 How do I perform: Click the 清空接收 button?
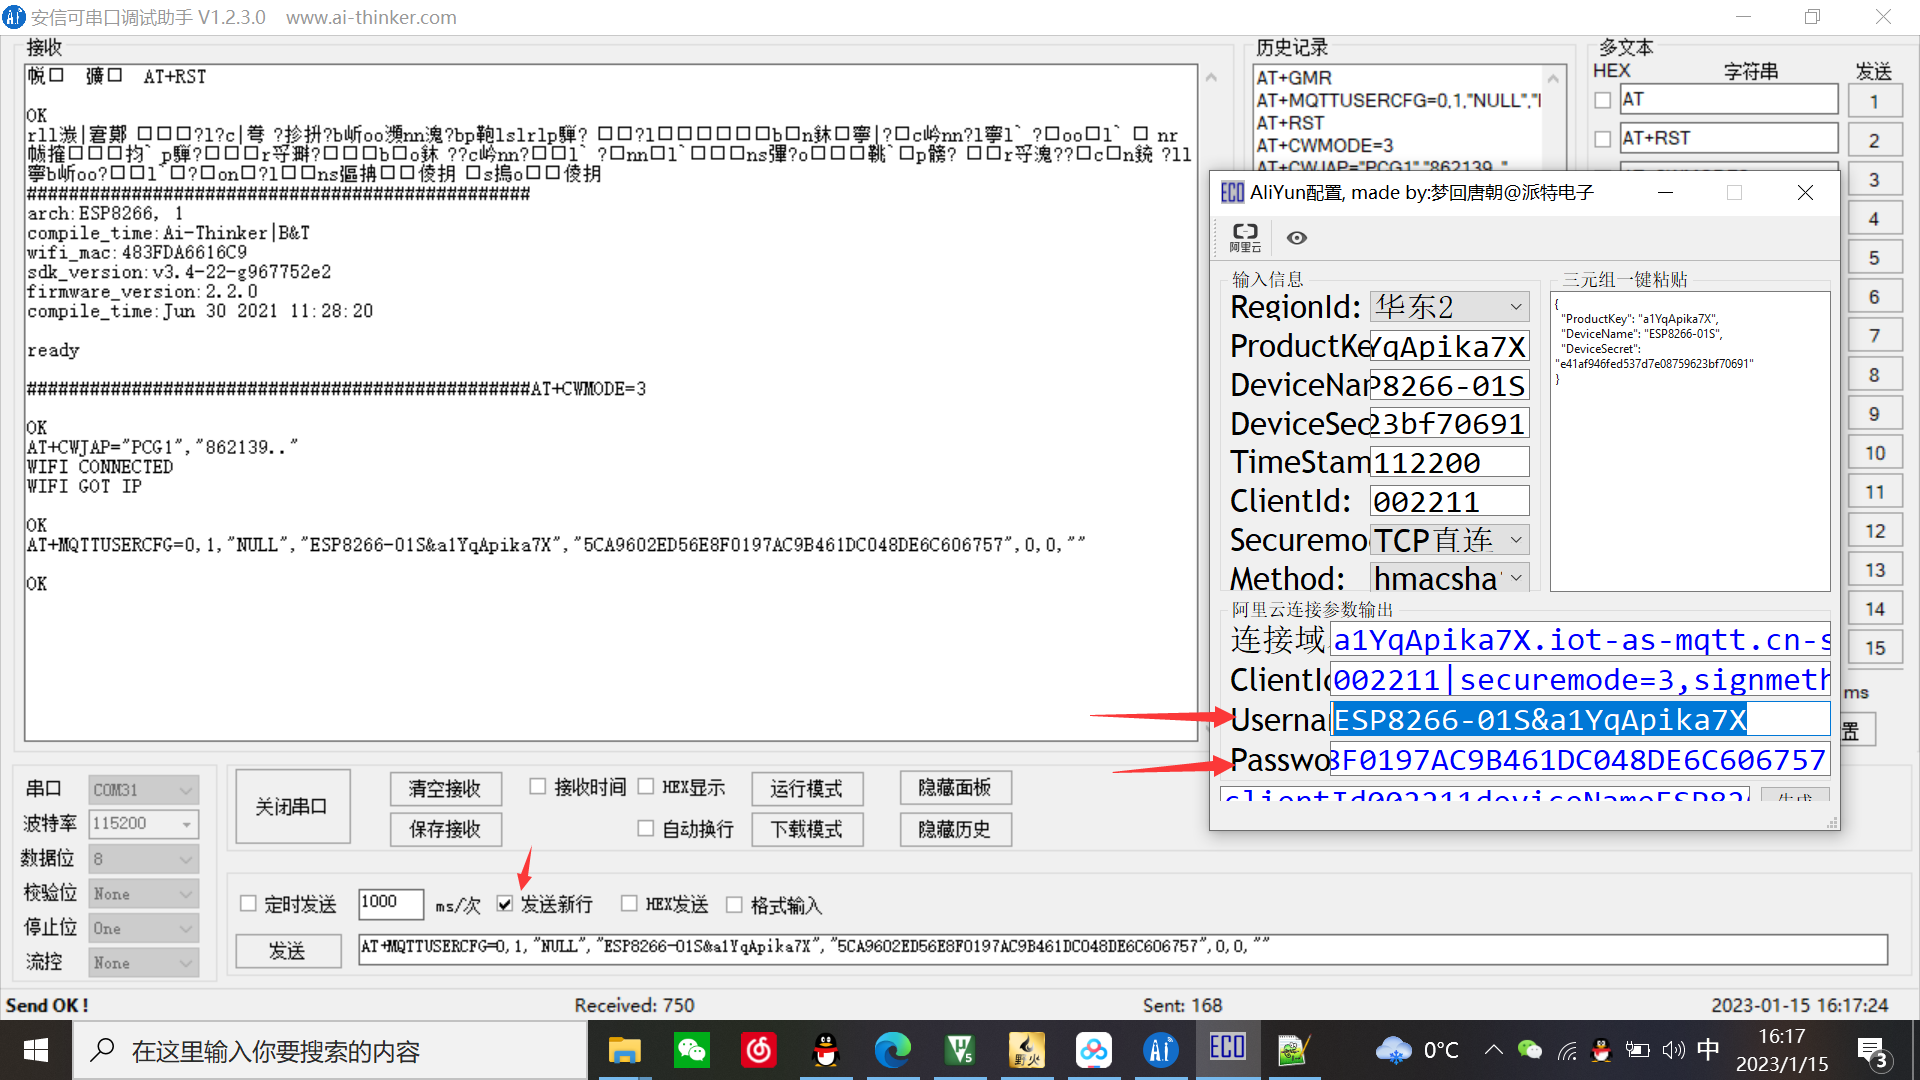click(x=445, y=789)
